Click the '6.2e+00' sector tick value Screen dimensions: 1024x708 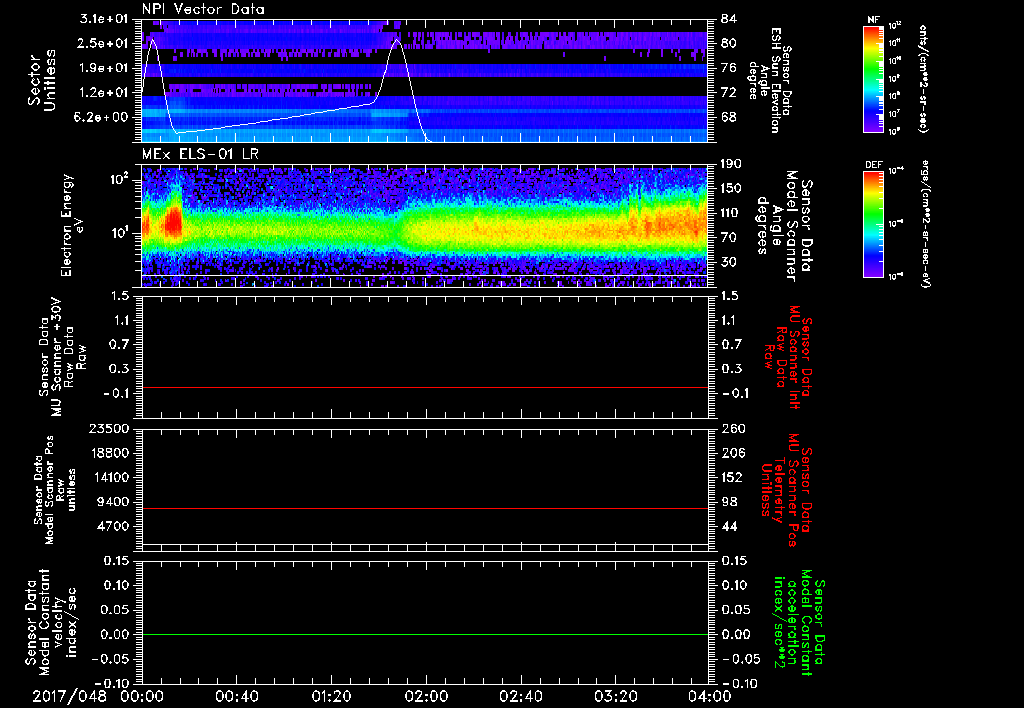(x=103, y=117)
